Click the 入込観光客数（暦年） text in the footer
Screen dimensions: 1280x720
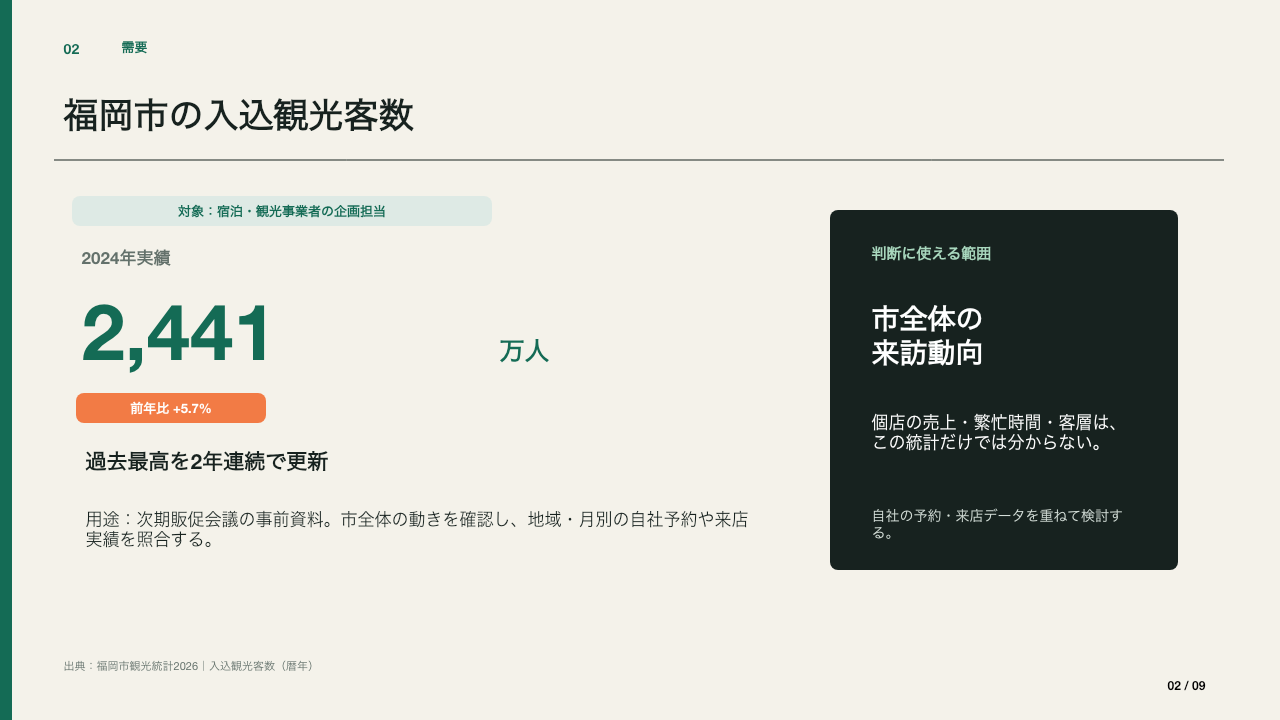(x=264, y=666)
